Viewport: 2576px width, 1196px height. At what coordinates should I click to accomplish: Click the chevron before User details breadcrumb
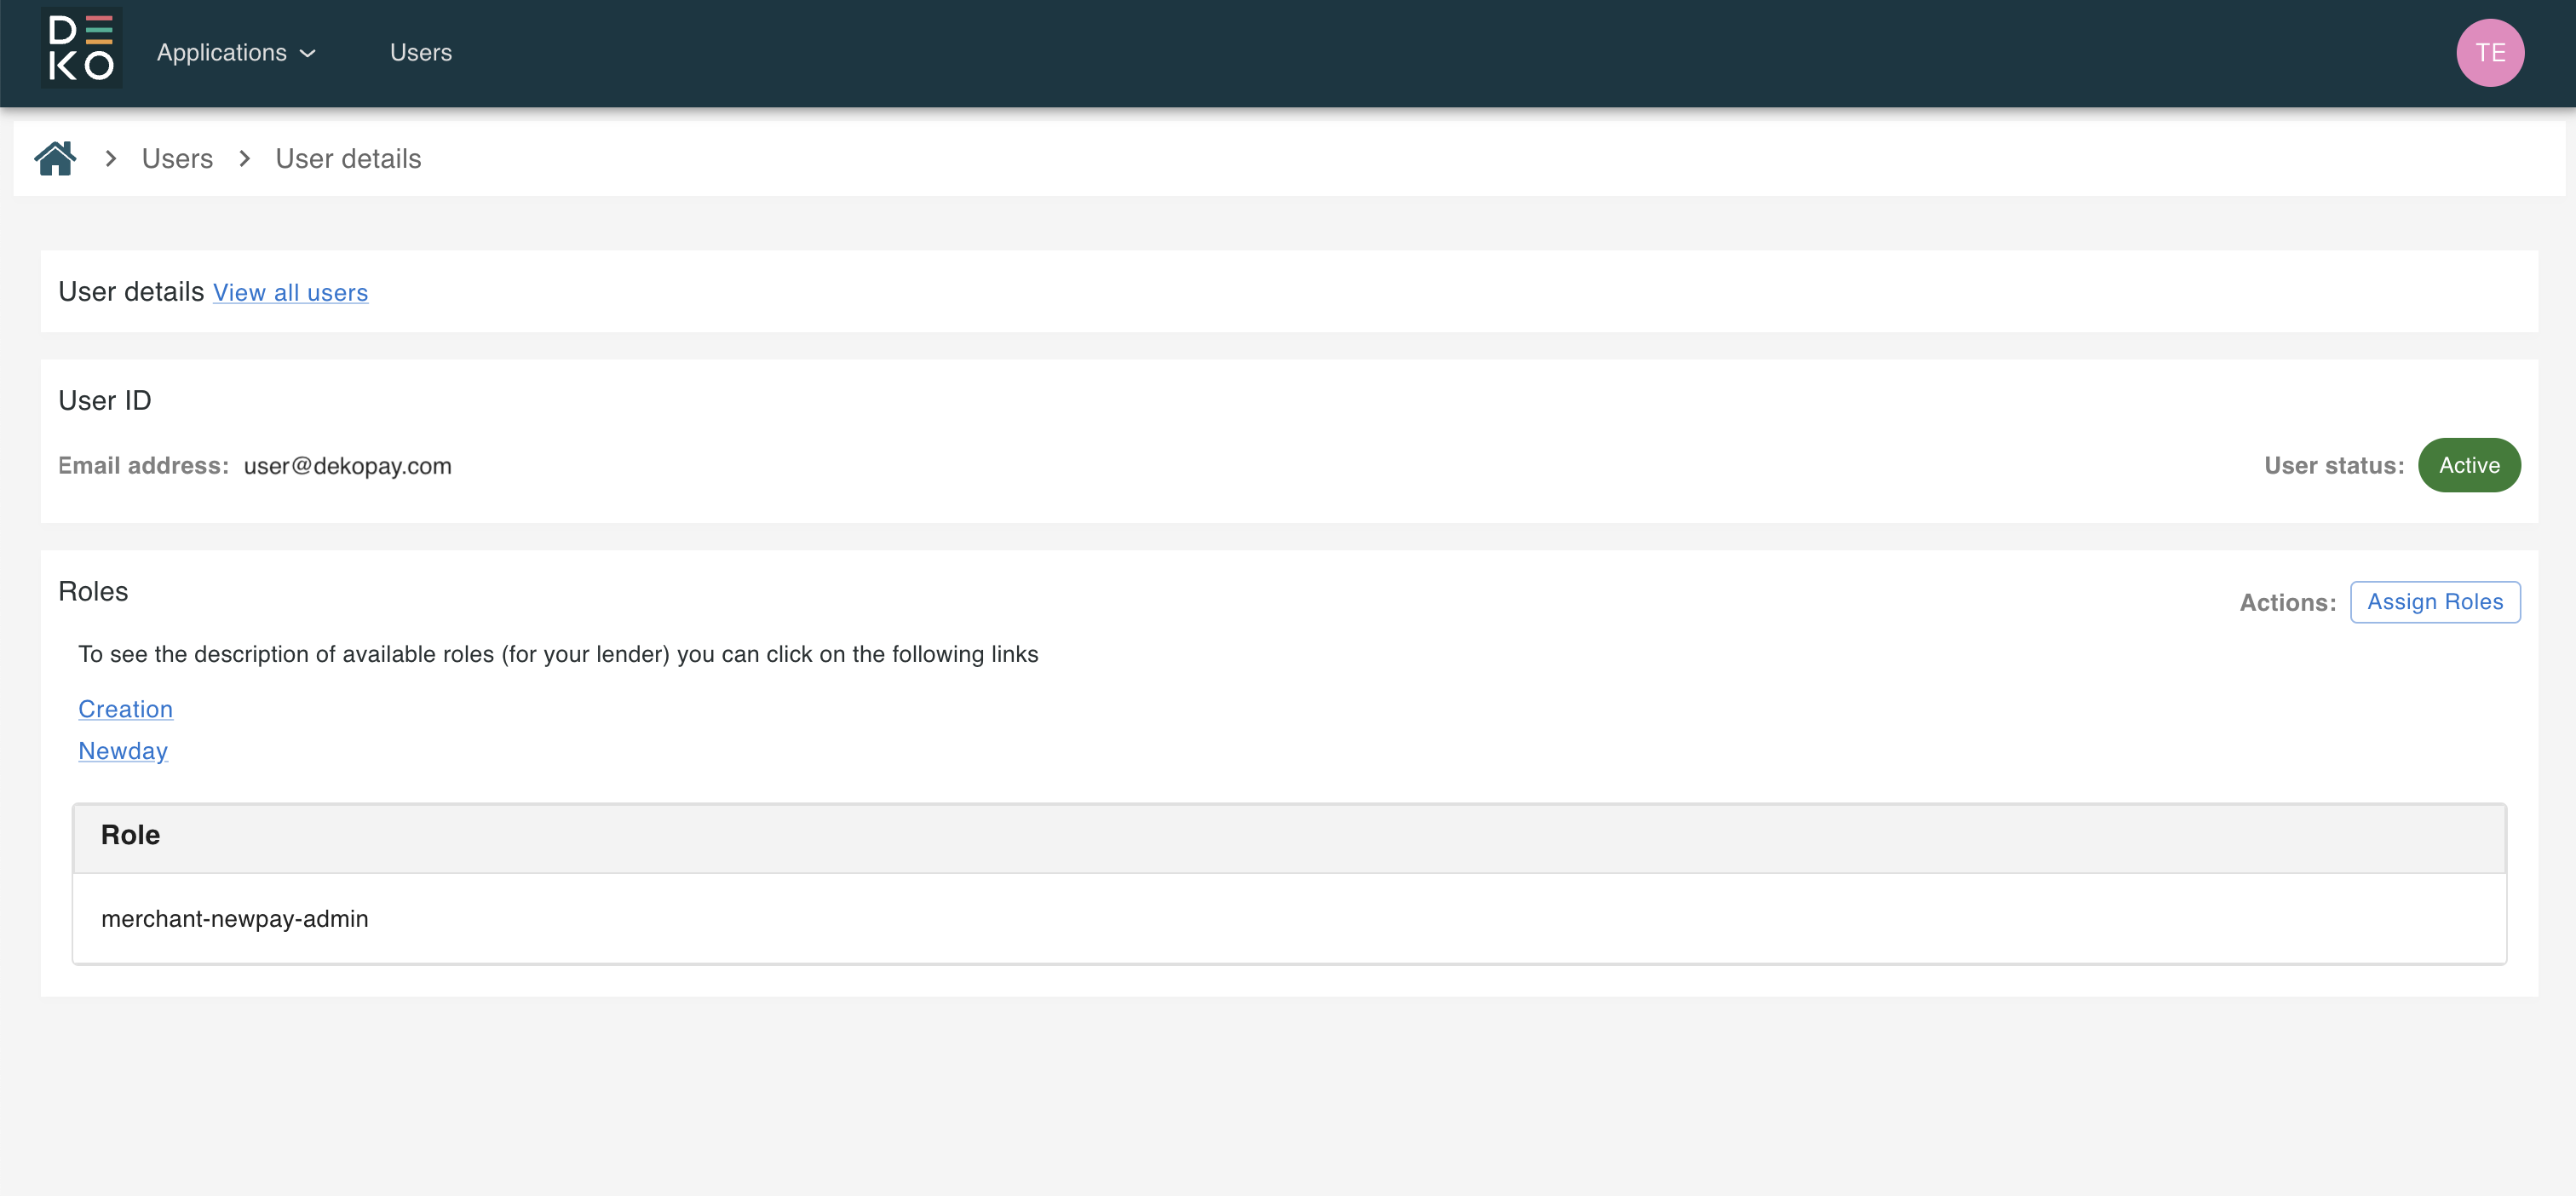245,159
